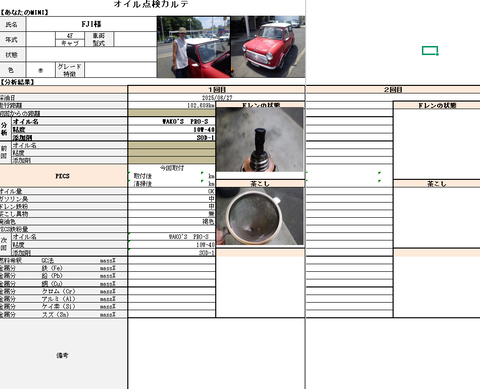This screenshot has height=389, width=480.
Task: Click the bold 10W-40 viscosity in the 分析 rows
Action: coord(204,129)
